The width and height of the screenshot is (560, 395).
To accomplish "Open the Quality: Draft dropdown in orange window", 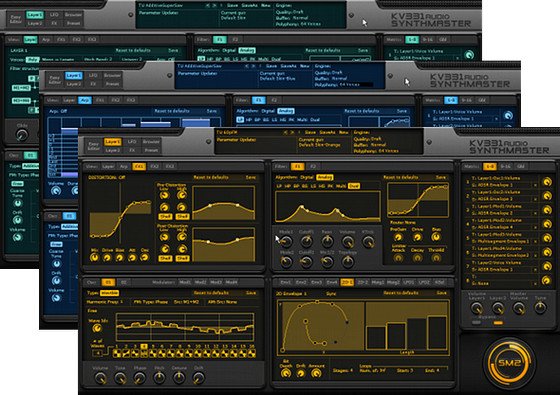I will coord(368,139).
